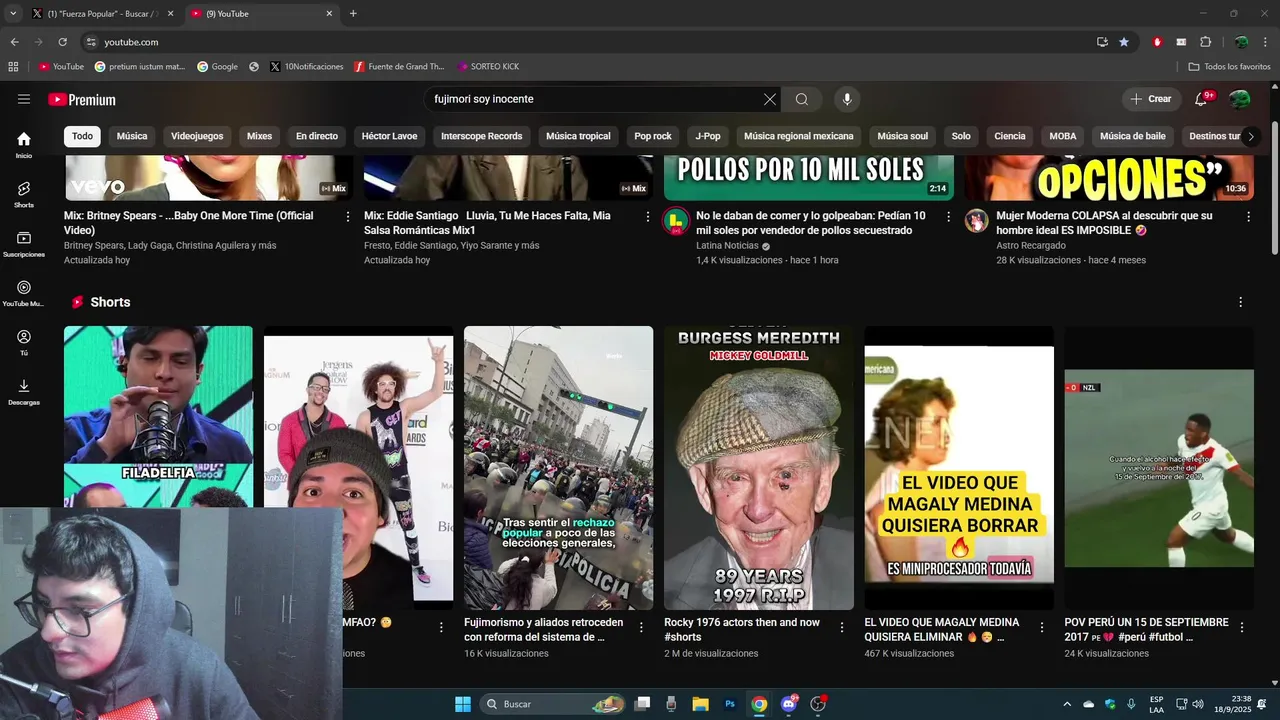1280x720 pixels.
Task: Open options for Rocky 1976 short
Action: tap(842, 627)
